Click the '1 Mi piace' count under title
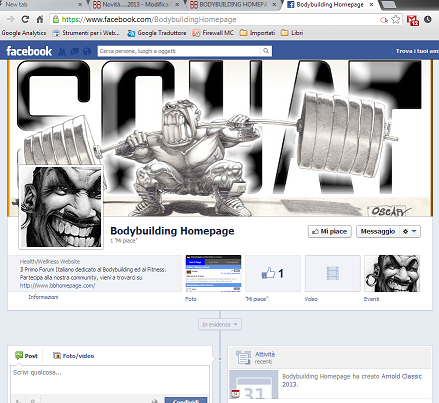Screen dimensions: 439x403 pyautogui.click(x=124, y=241)
